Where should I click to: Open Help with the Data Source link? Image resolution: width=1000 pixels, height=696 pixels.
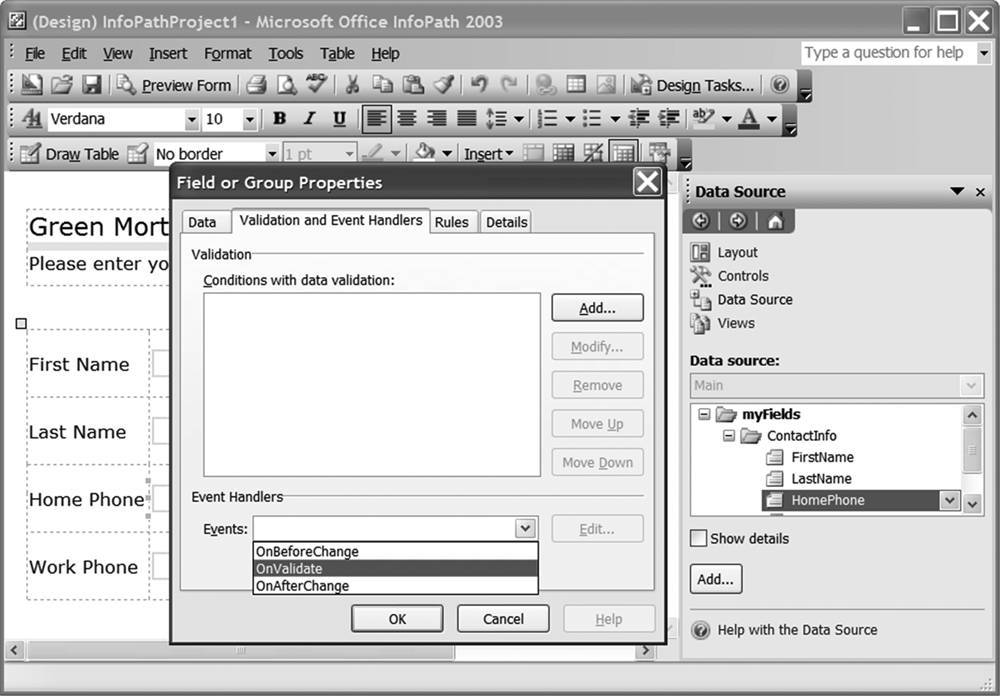point(797,630)
